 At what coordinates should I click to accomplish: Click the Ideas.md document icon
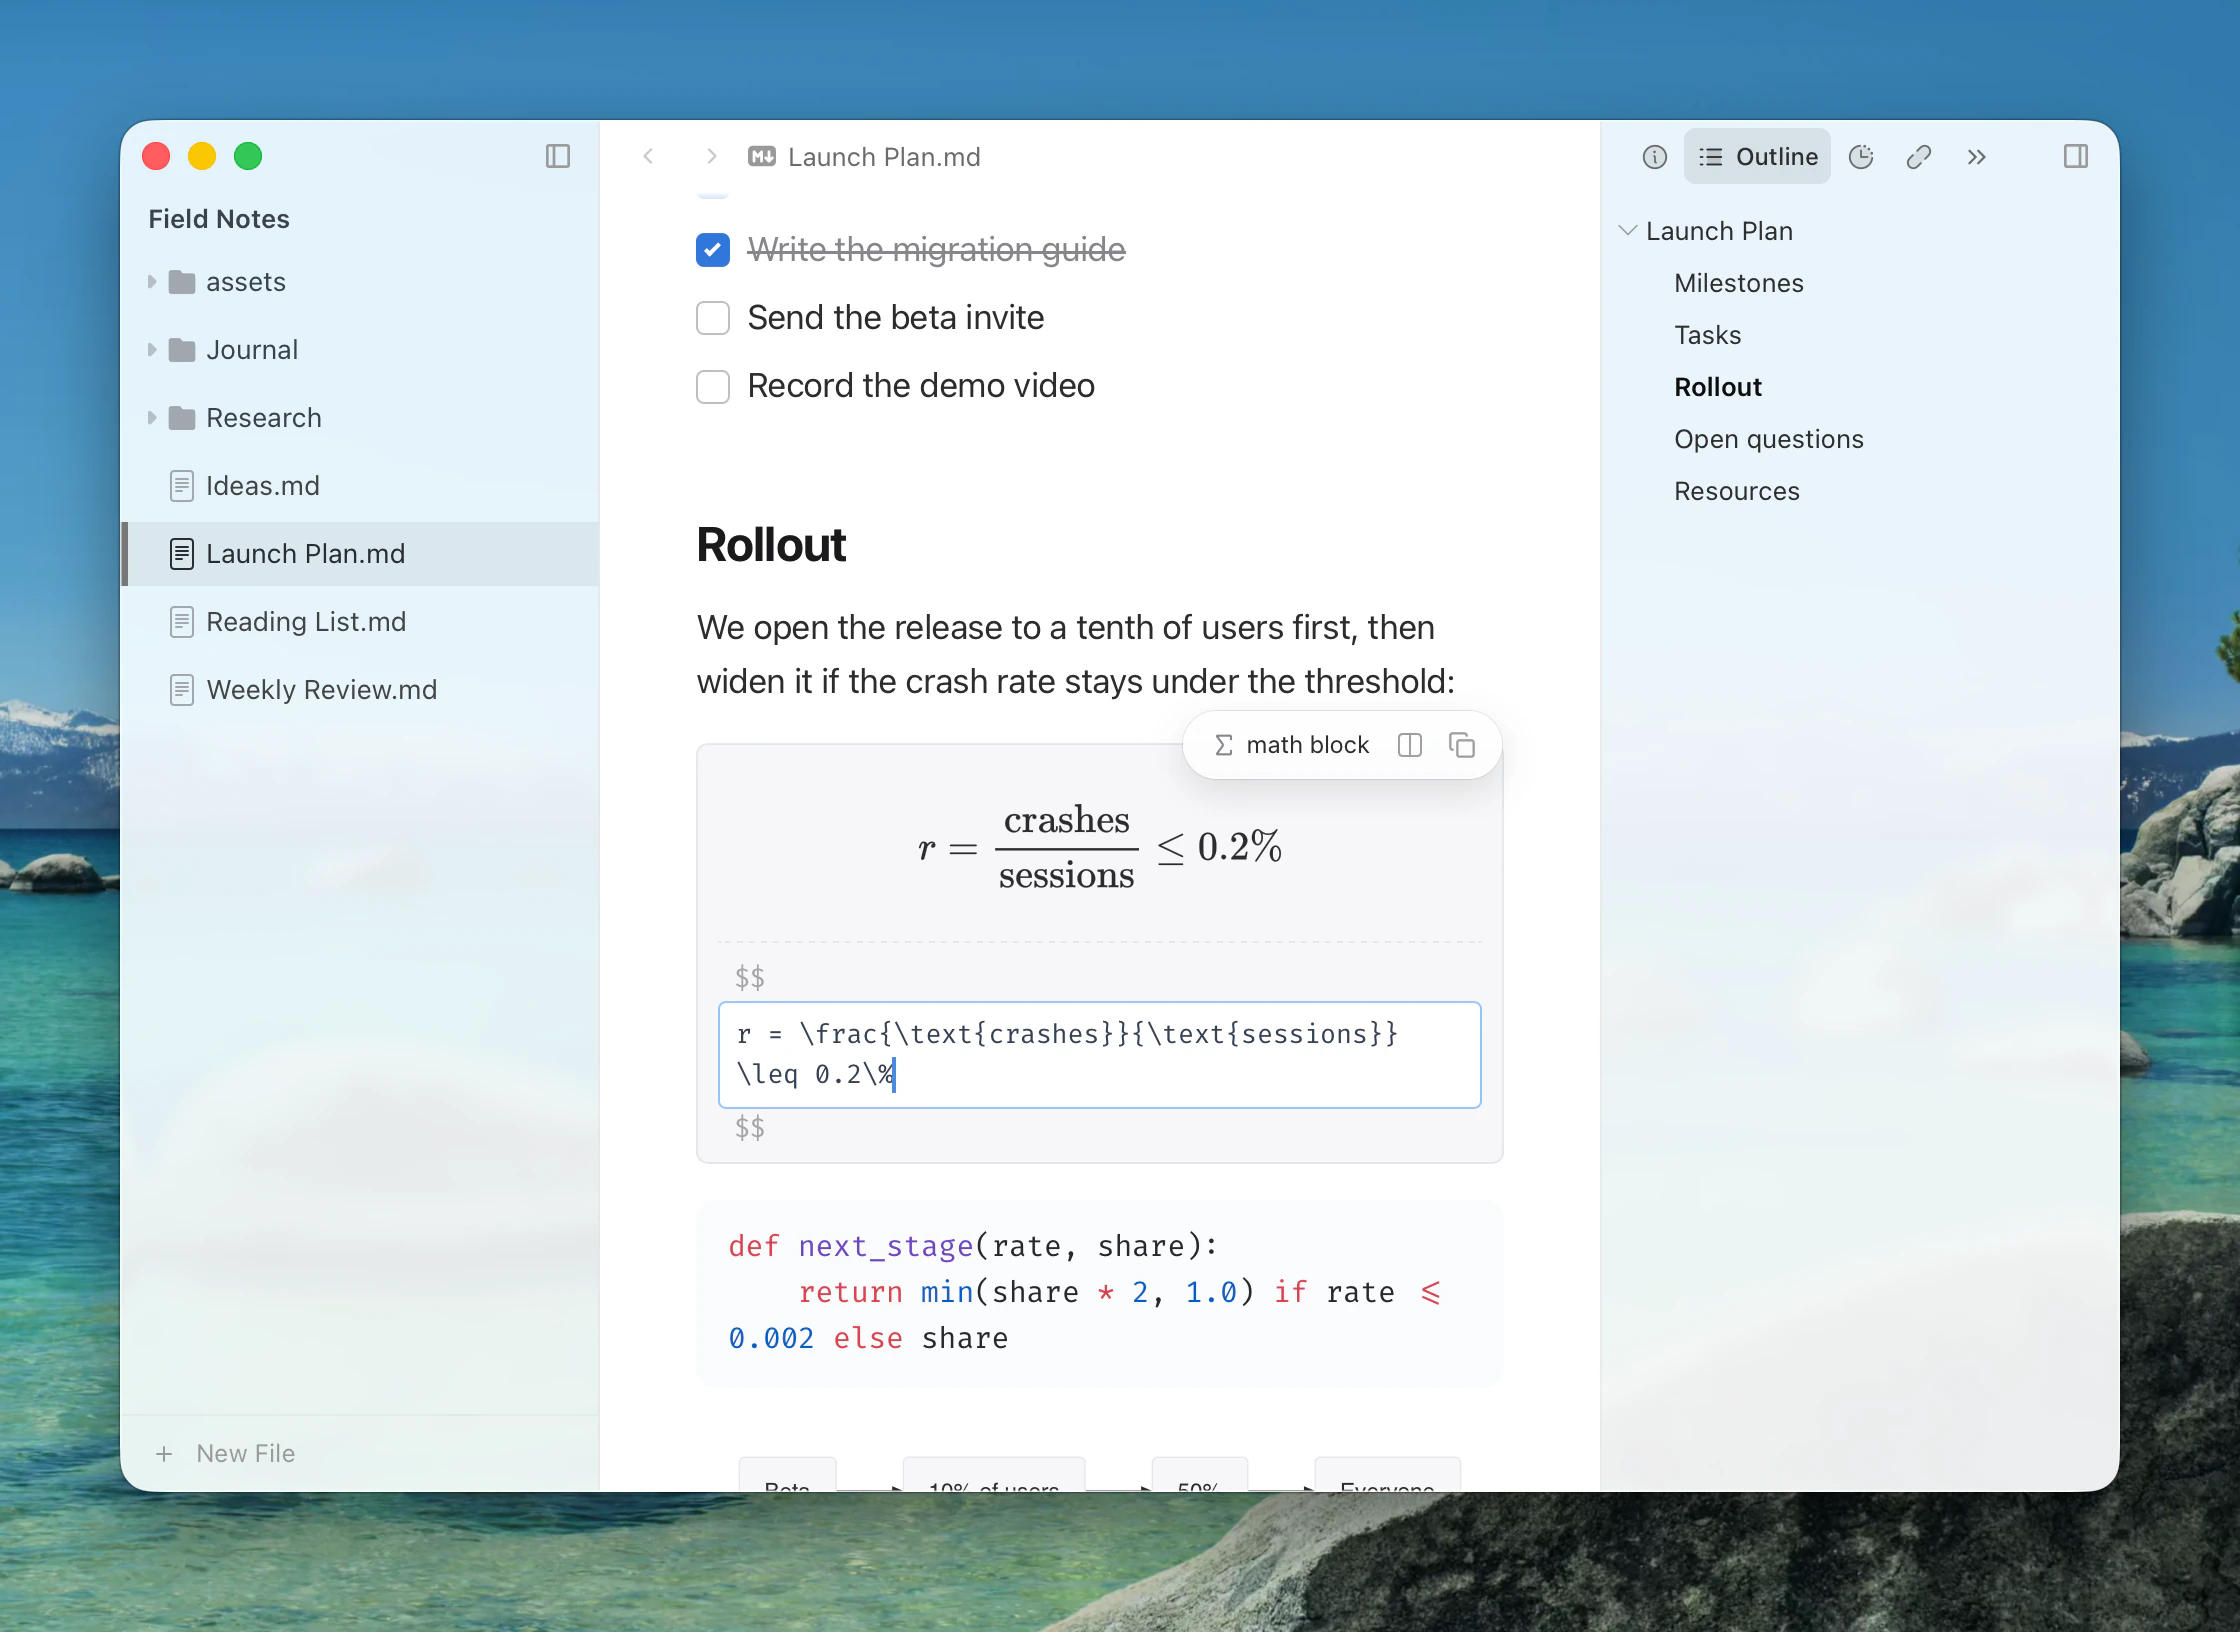tap(182, 486)
